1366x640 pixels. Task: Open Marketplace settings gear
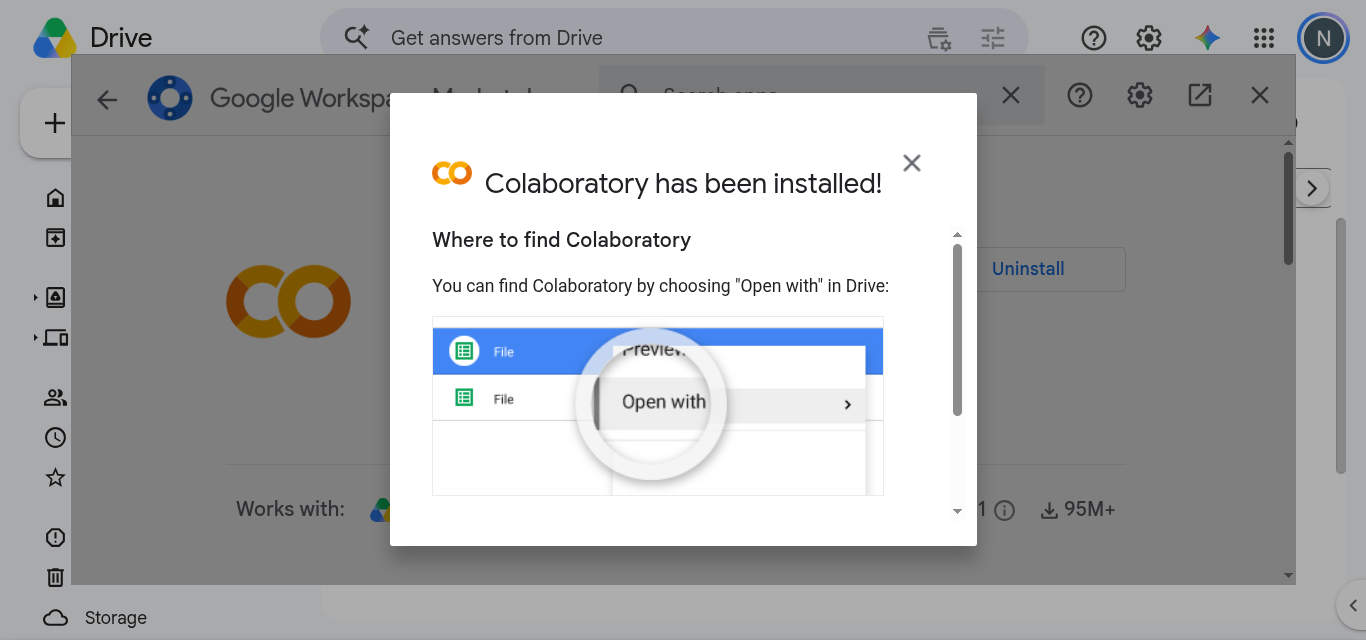tap(1140, 95)
